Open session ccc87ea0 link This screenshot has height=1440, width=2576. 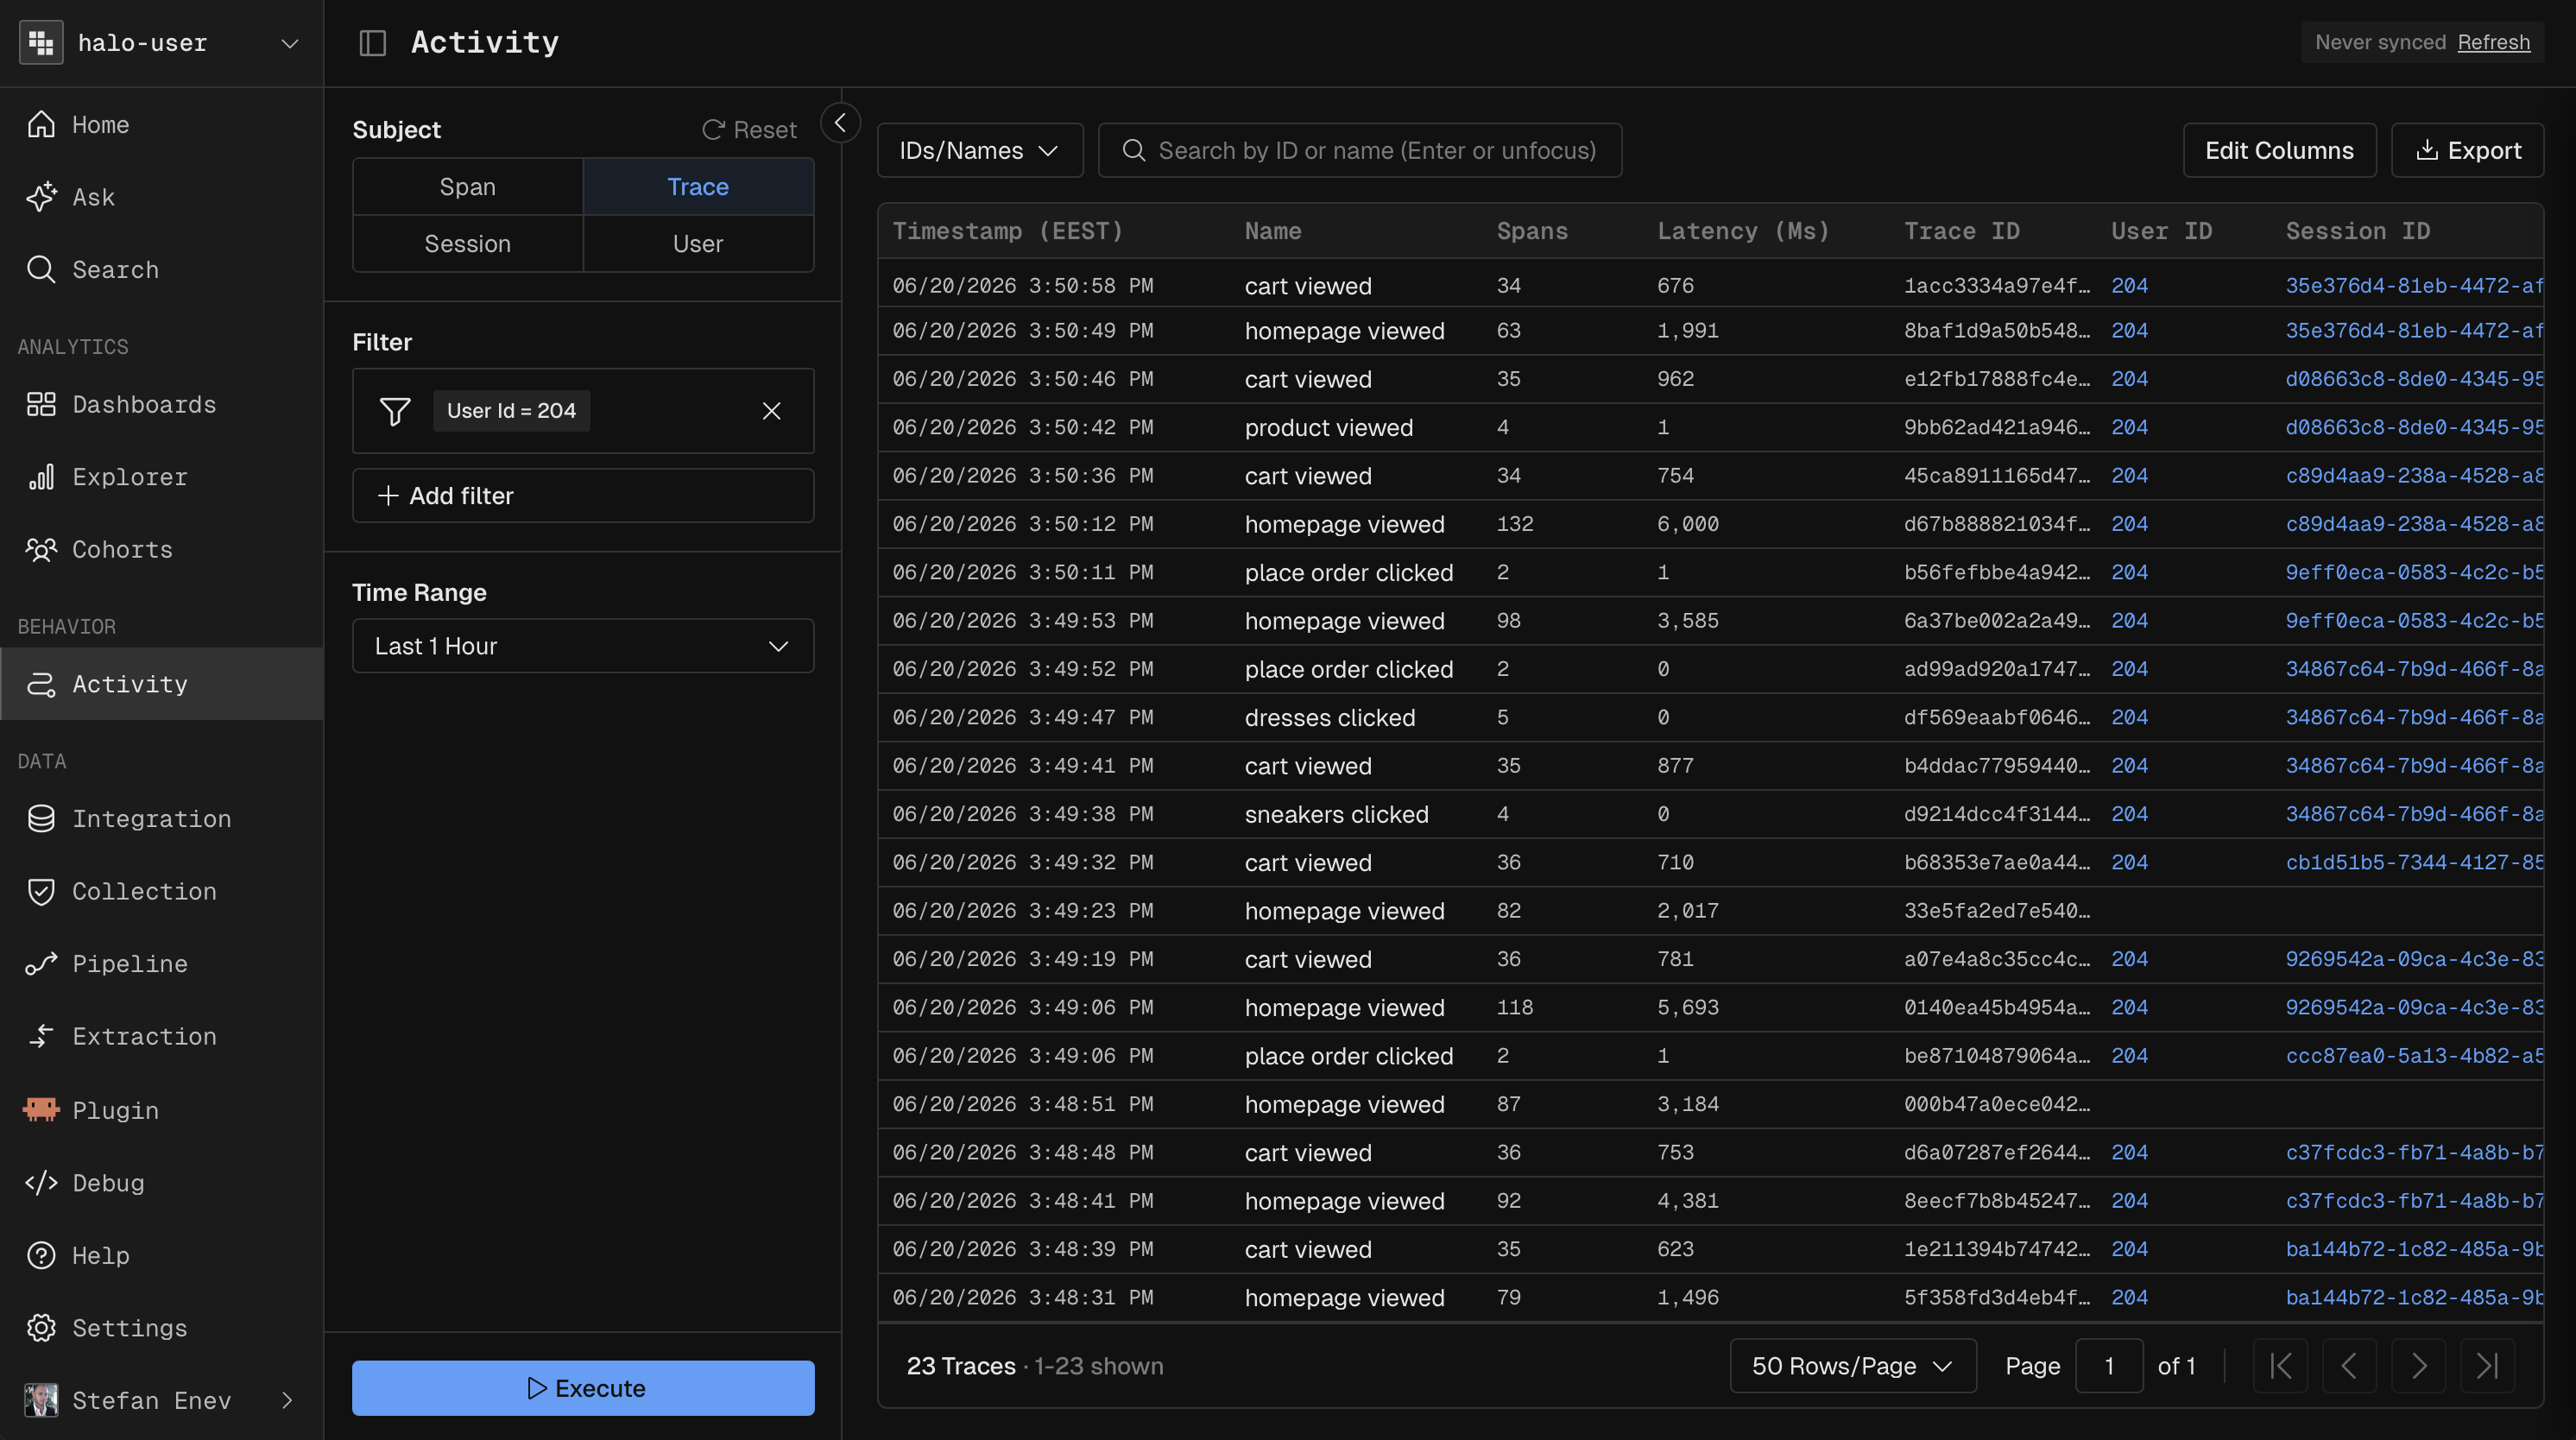click(x=2413, y=1056)
